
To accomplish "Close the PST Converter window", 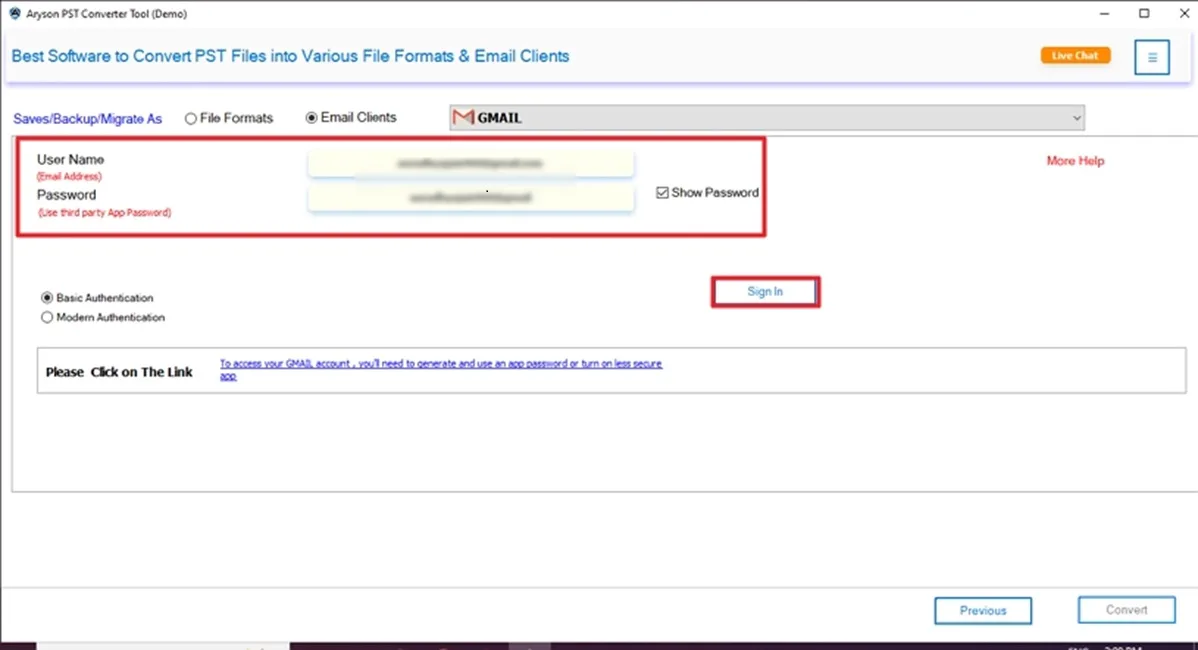I will [x=1183, y=14].
